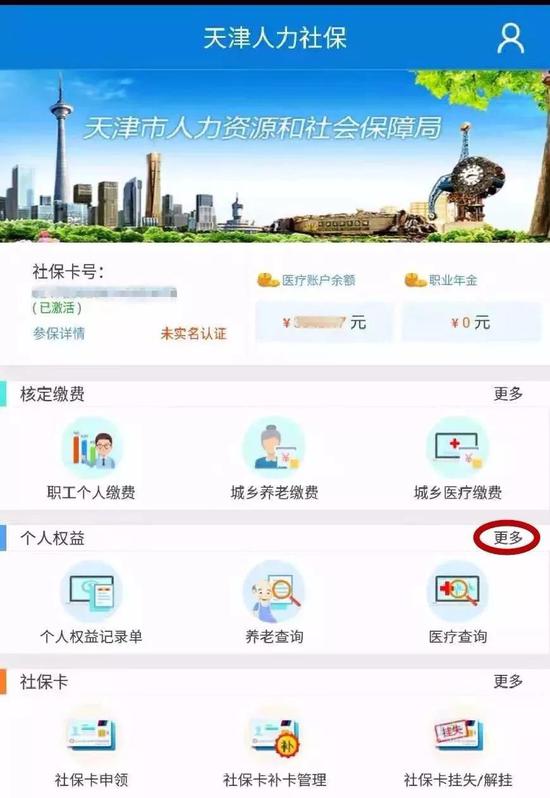
Task: Expand 更多 in 社保卡 section
Action: point(508,681)
